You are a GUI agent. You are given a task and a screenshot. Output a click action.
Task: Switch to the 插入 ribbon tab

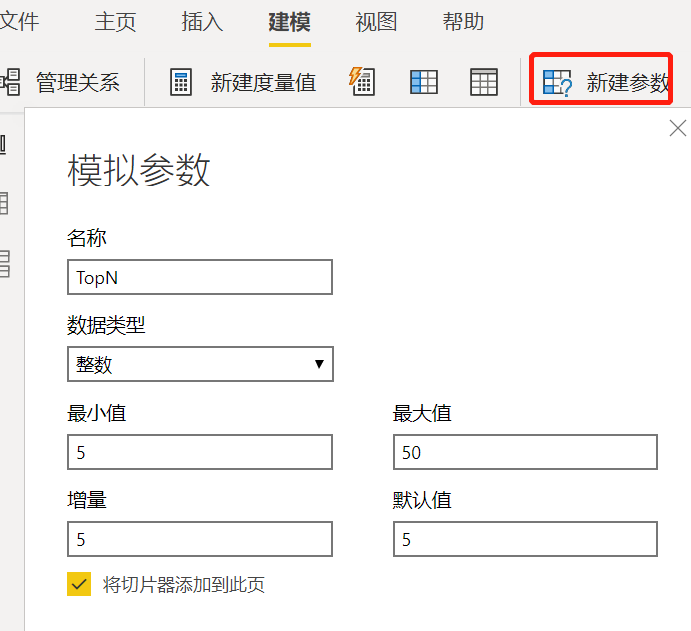tap(202, 22)
